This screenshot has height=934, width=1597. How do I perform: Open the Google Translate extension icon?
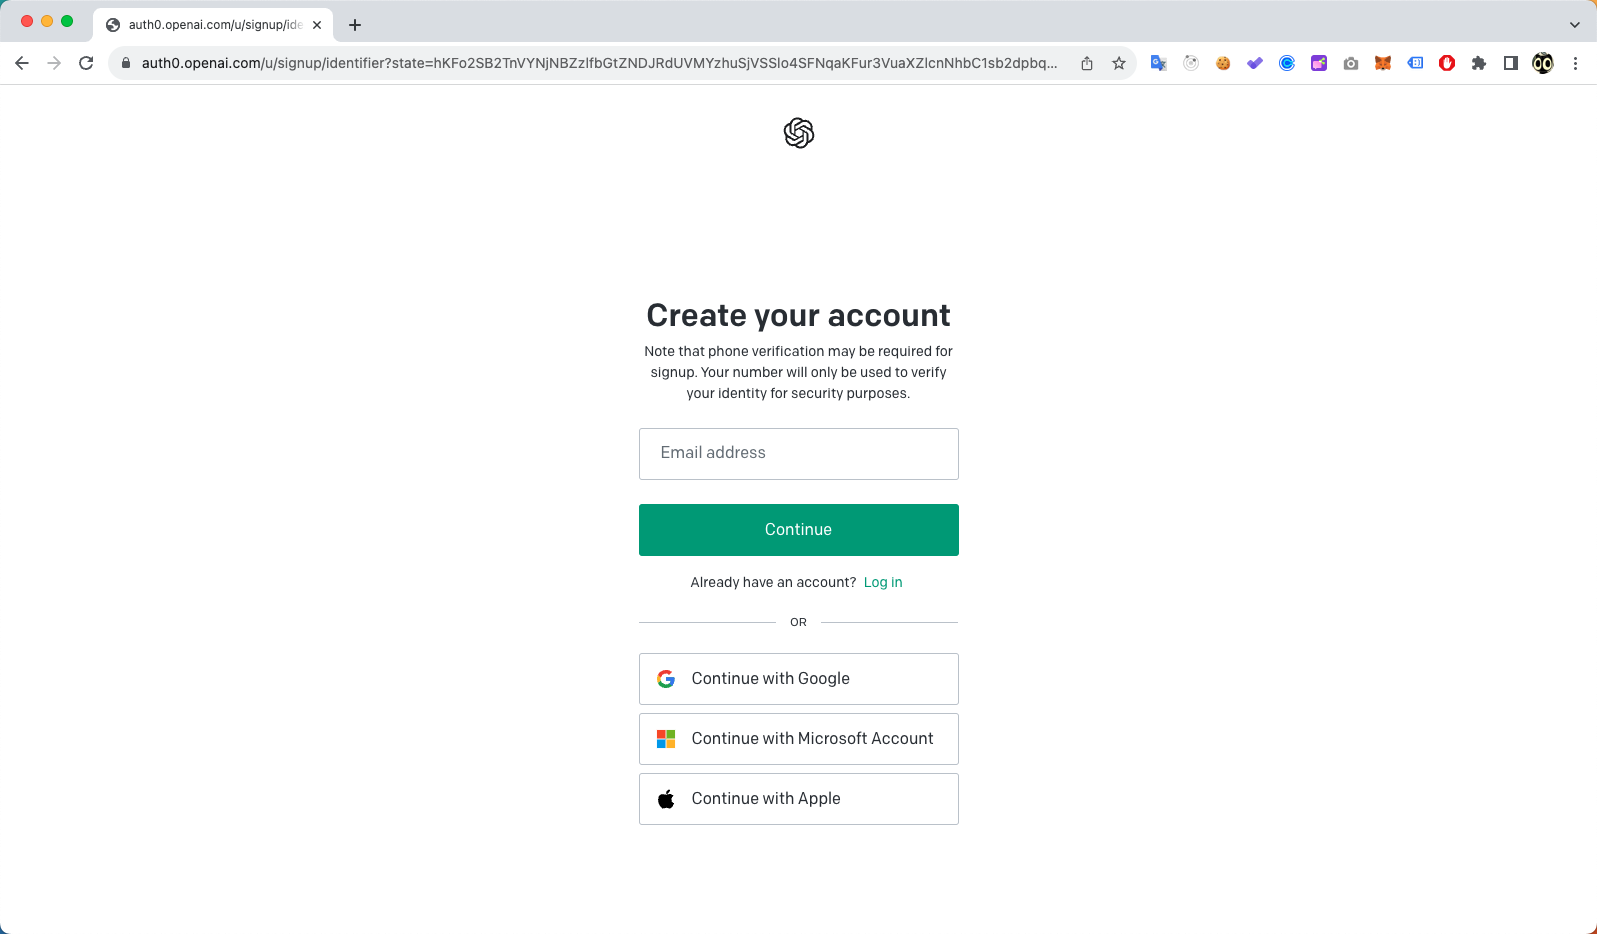point(1159,63)
